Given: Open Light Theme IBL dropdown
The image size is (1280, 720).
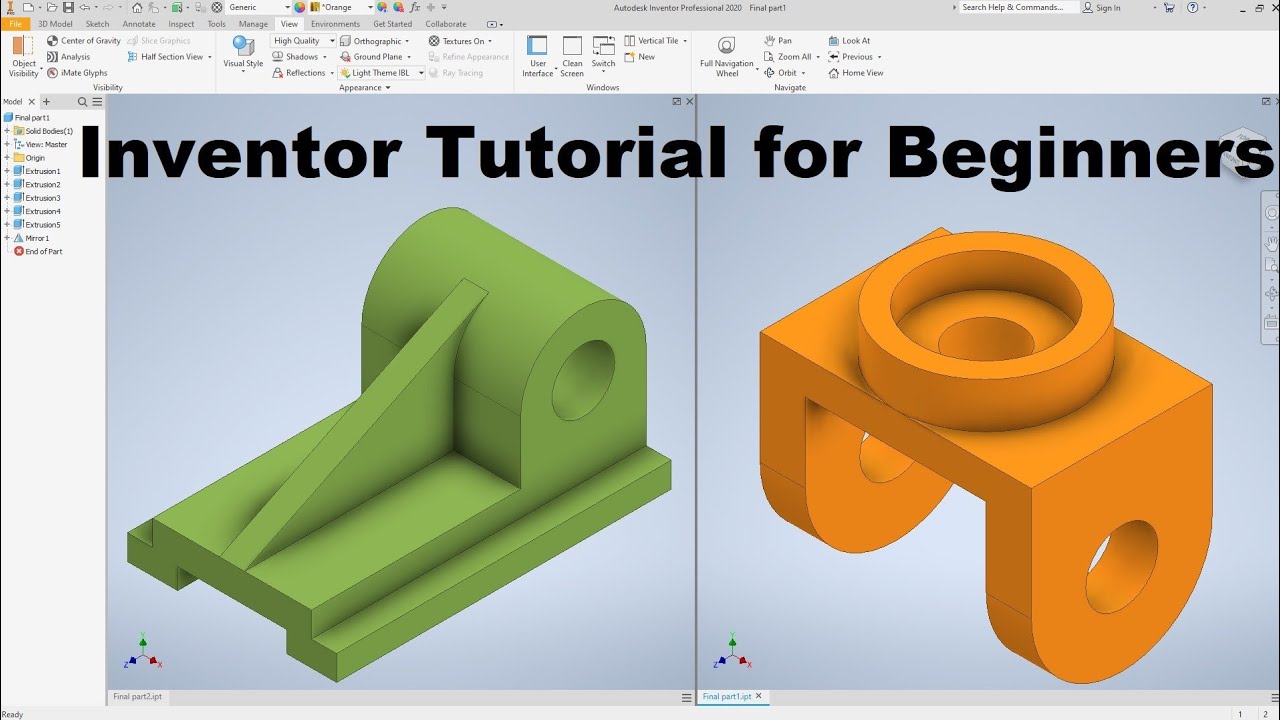Looking at the screenshot, I should pyautogui.click(x=382, y=73).
